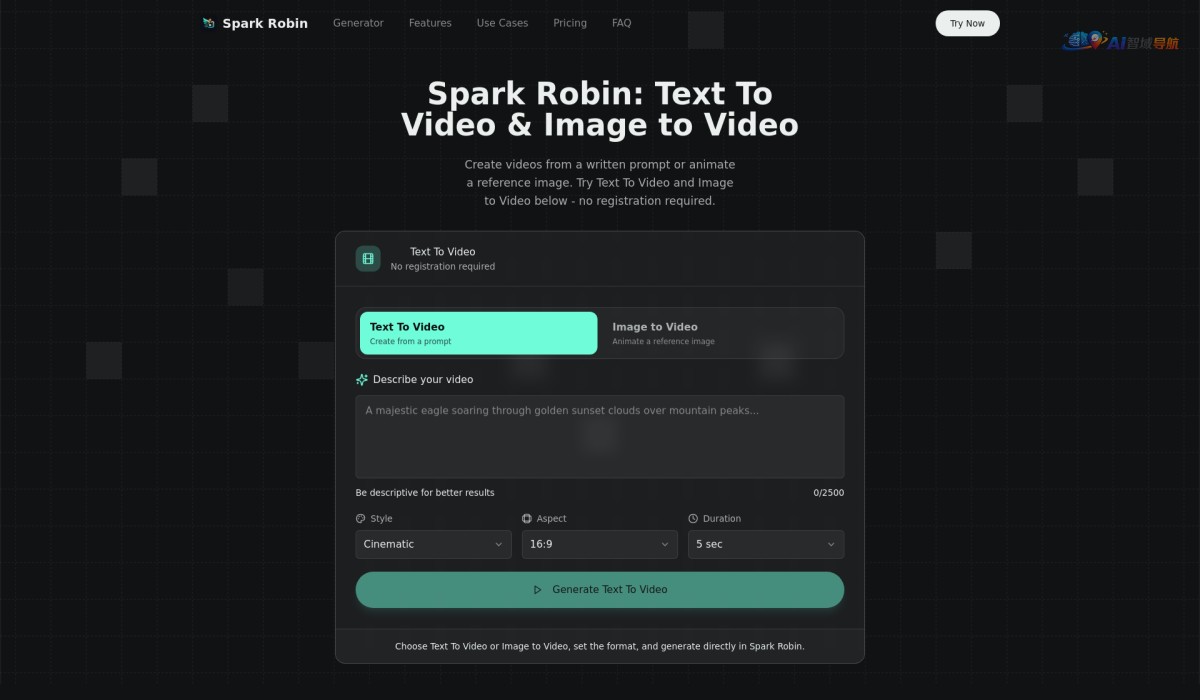Focus the video description prompt text area

pos(600,436)
